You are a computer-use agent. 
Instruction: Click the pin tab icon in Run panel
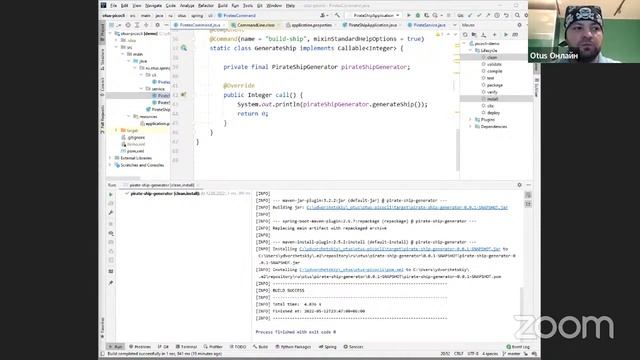(111, 282)
